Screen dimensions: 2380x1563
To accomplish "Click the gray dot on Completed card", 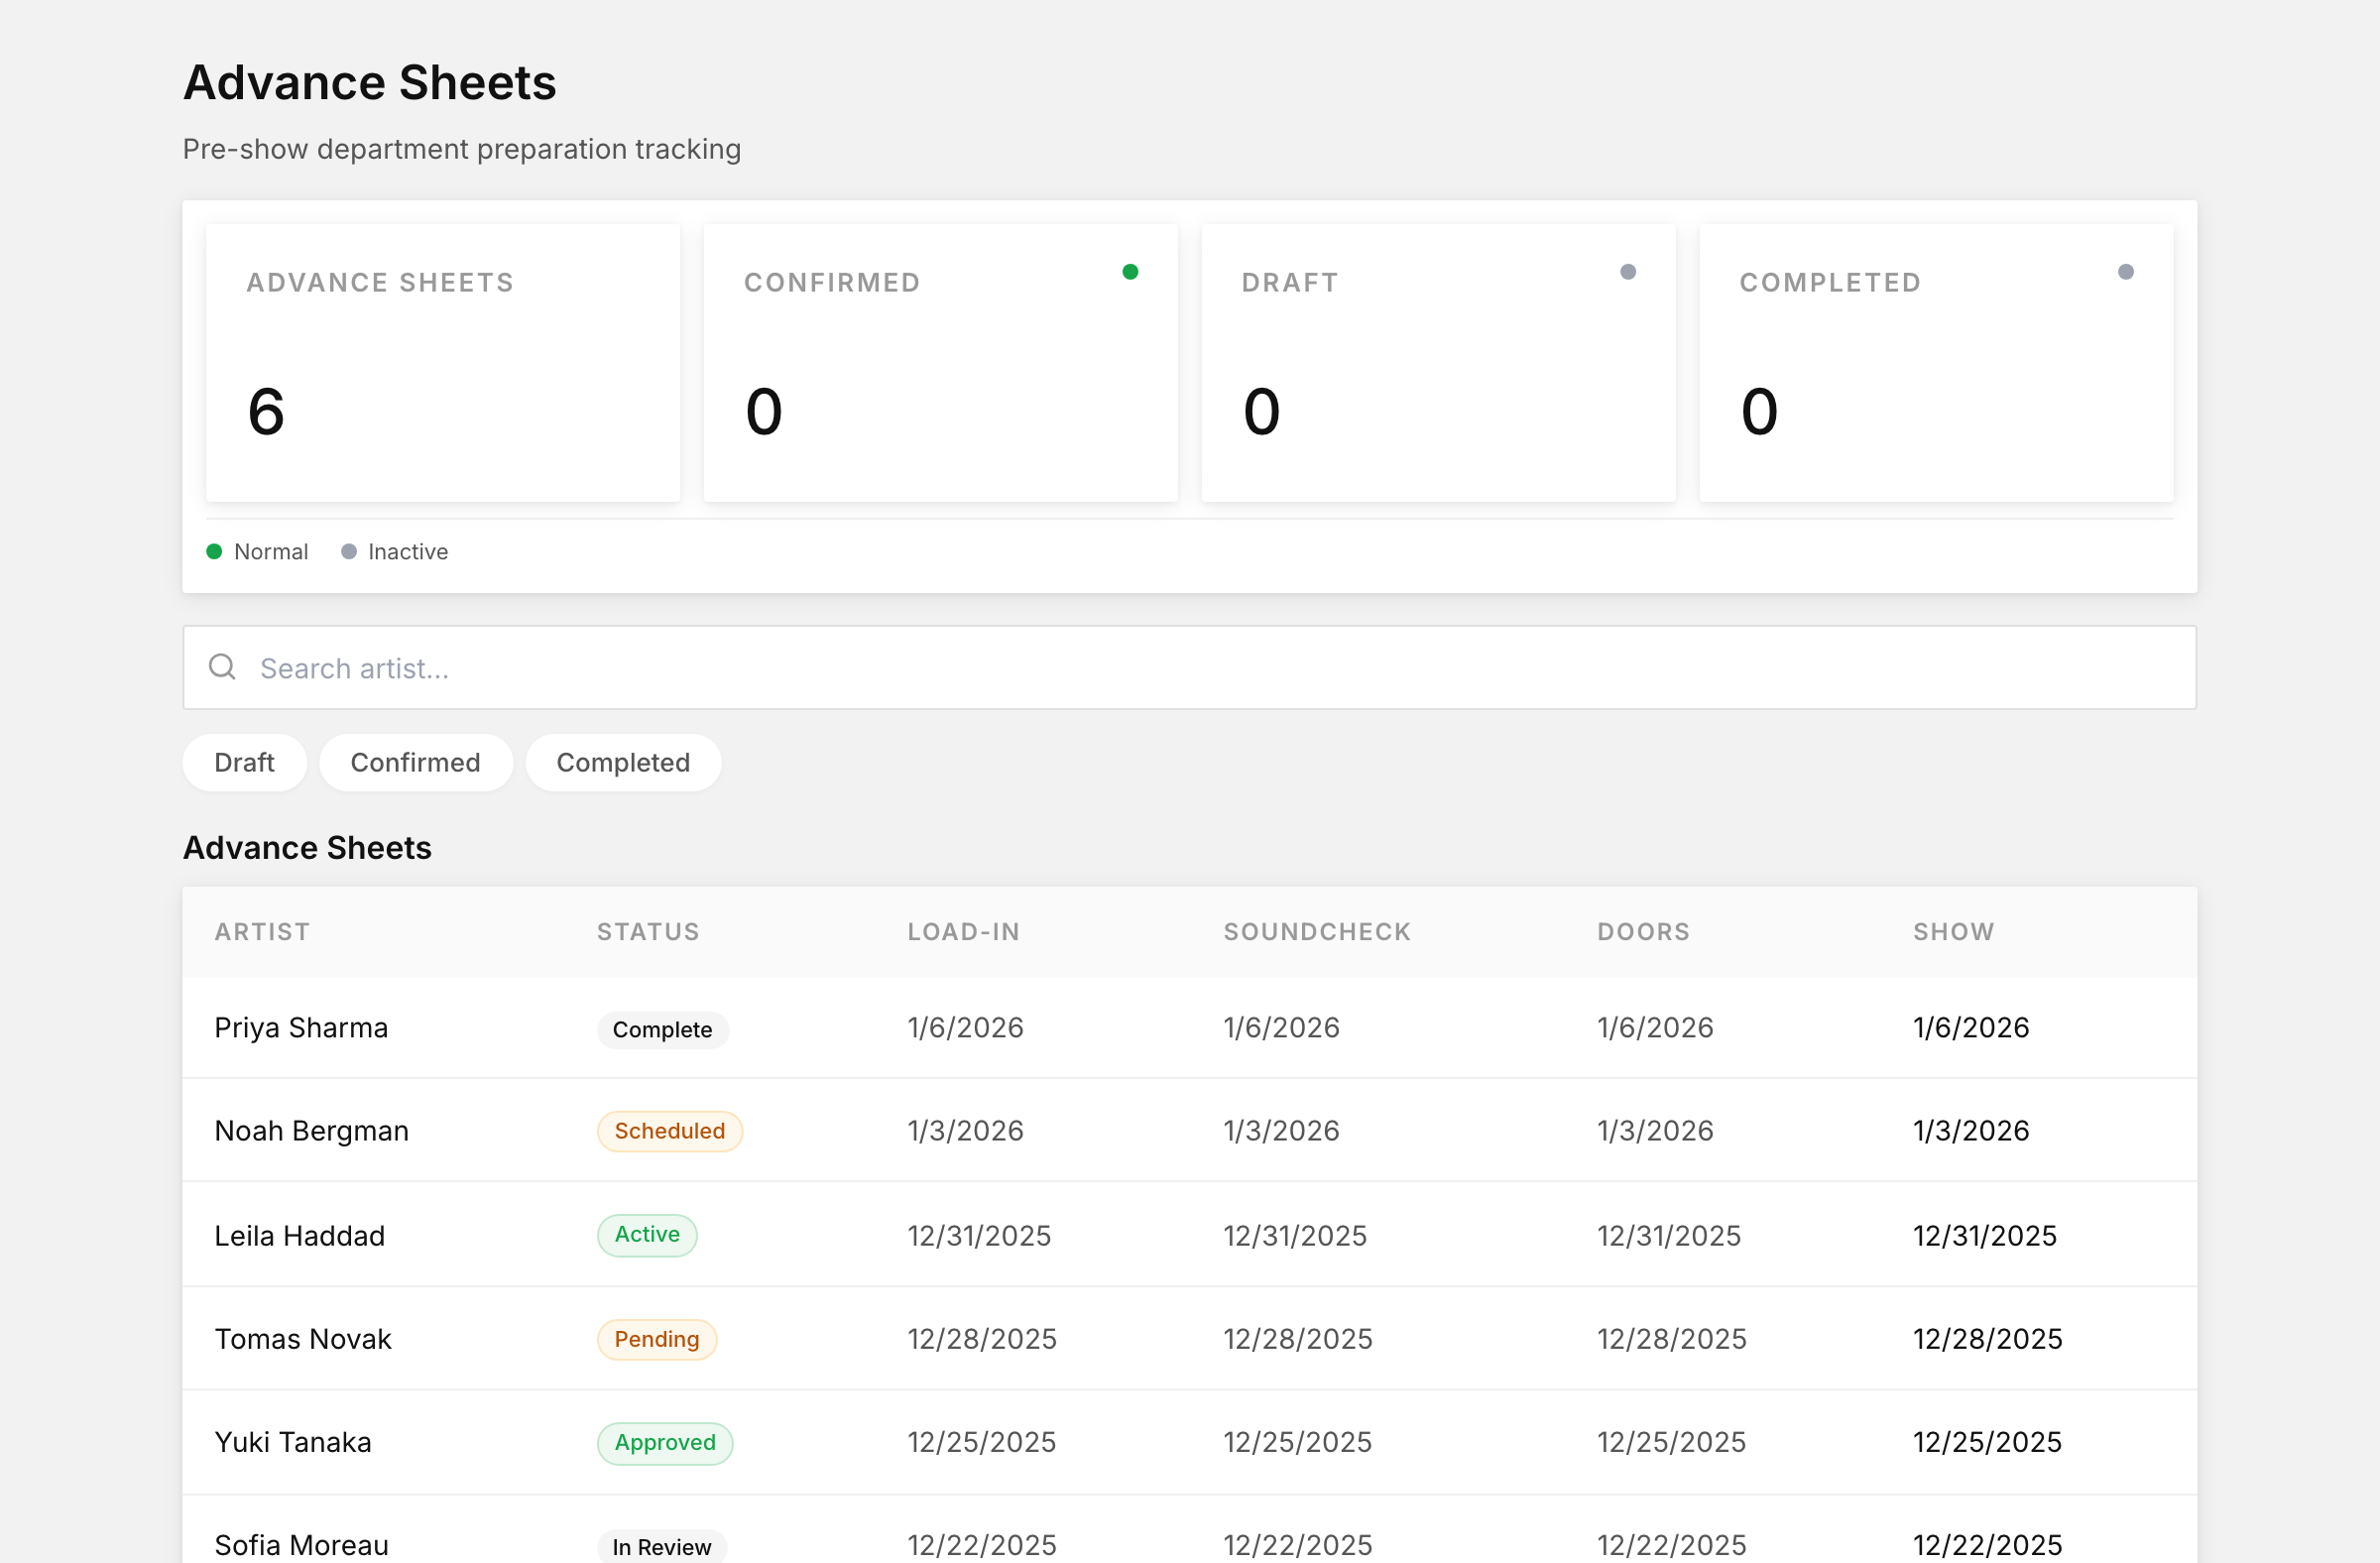I will point(2126,272).
